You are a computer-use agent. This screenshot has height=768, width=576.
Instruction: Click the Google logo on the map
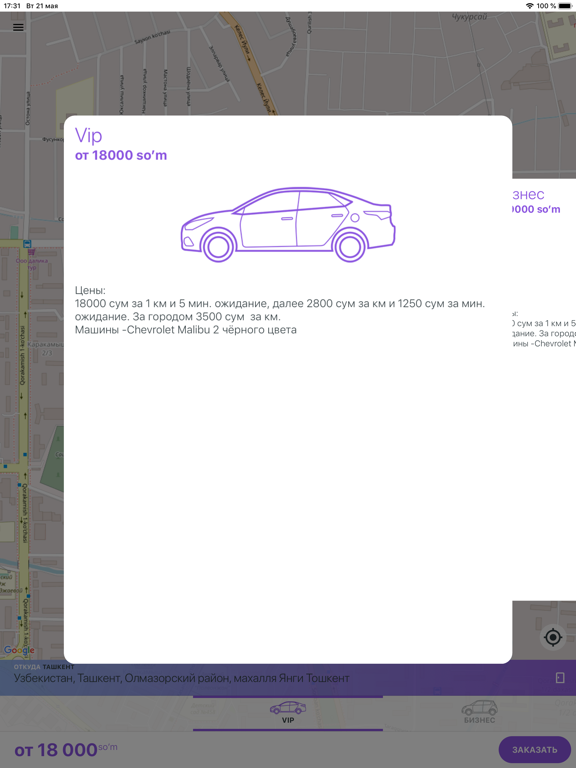click(x=19, y=650)
